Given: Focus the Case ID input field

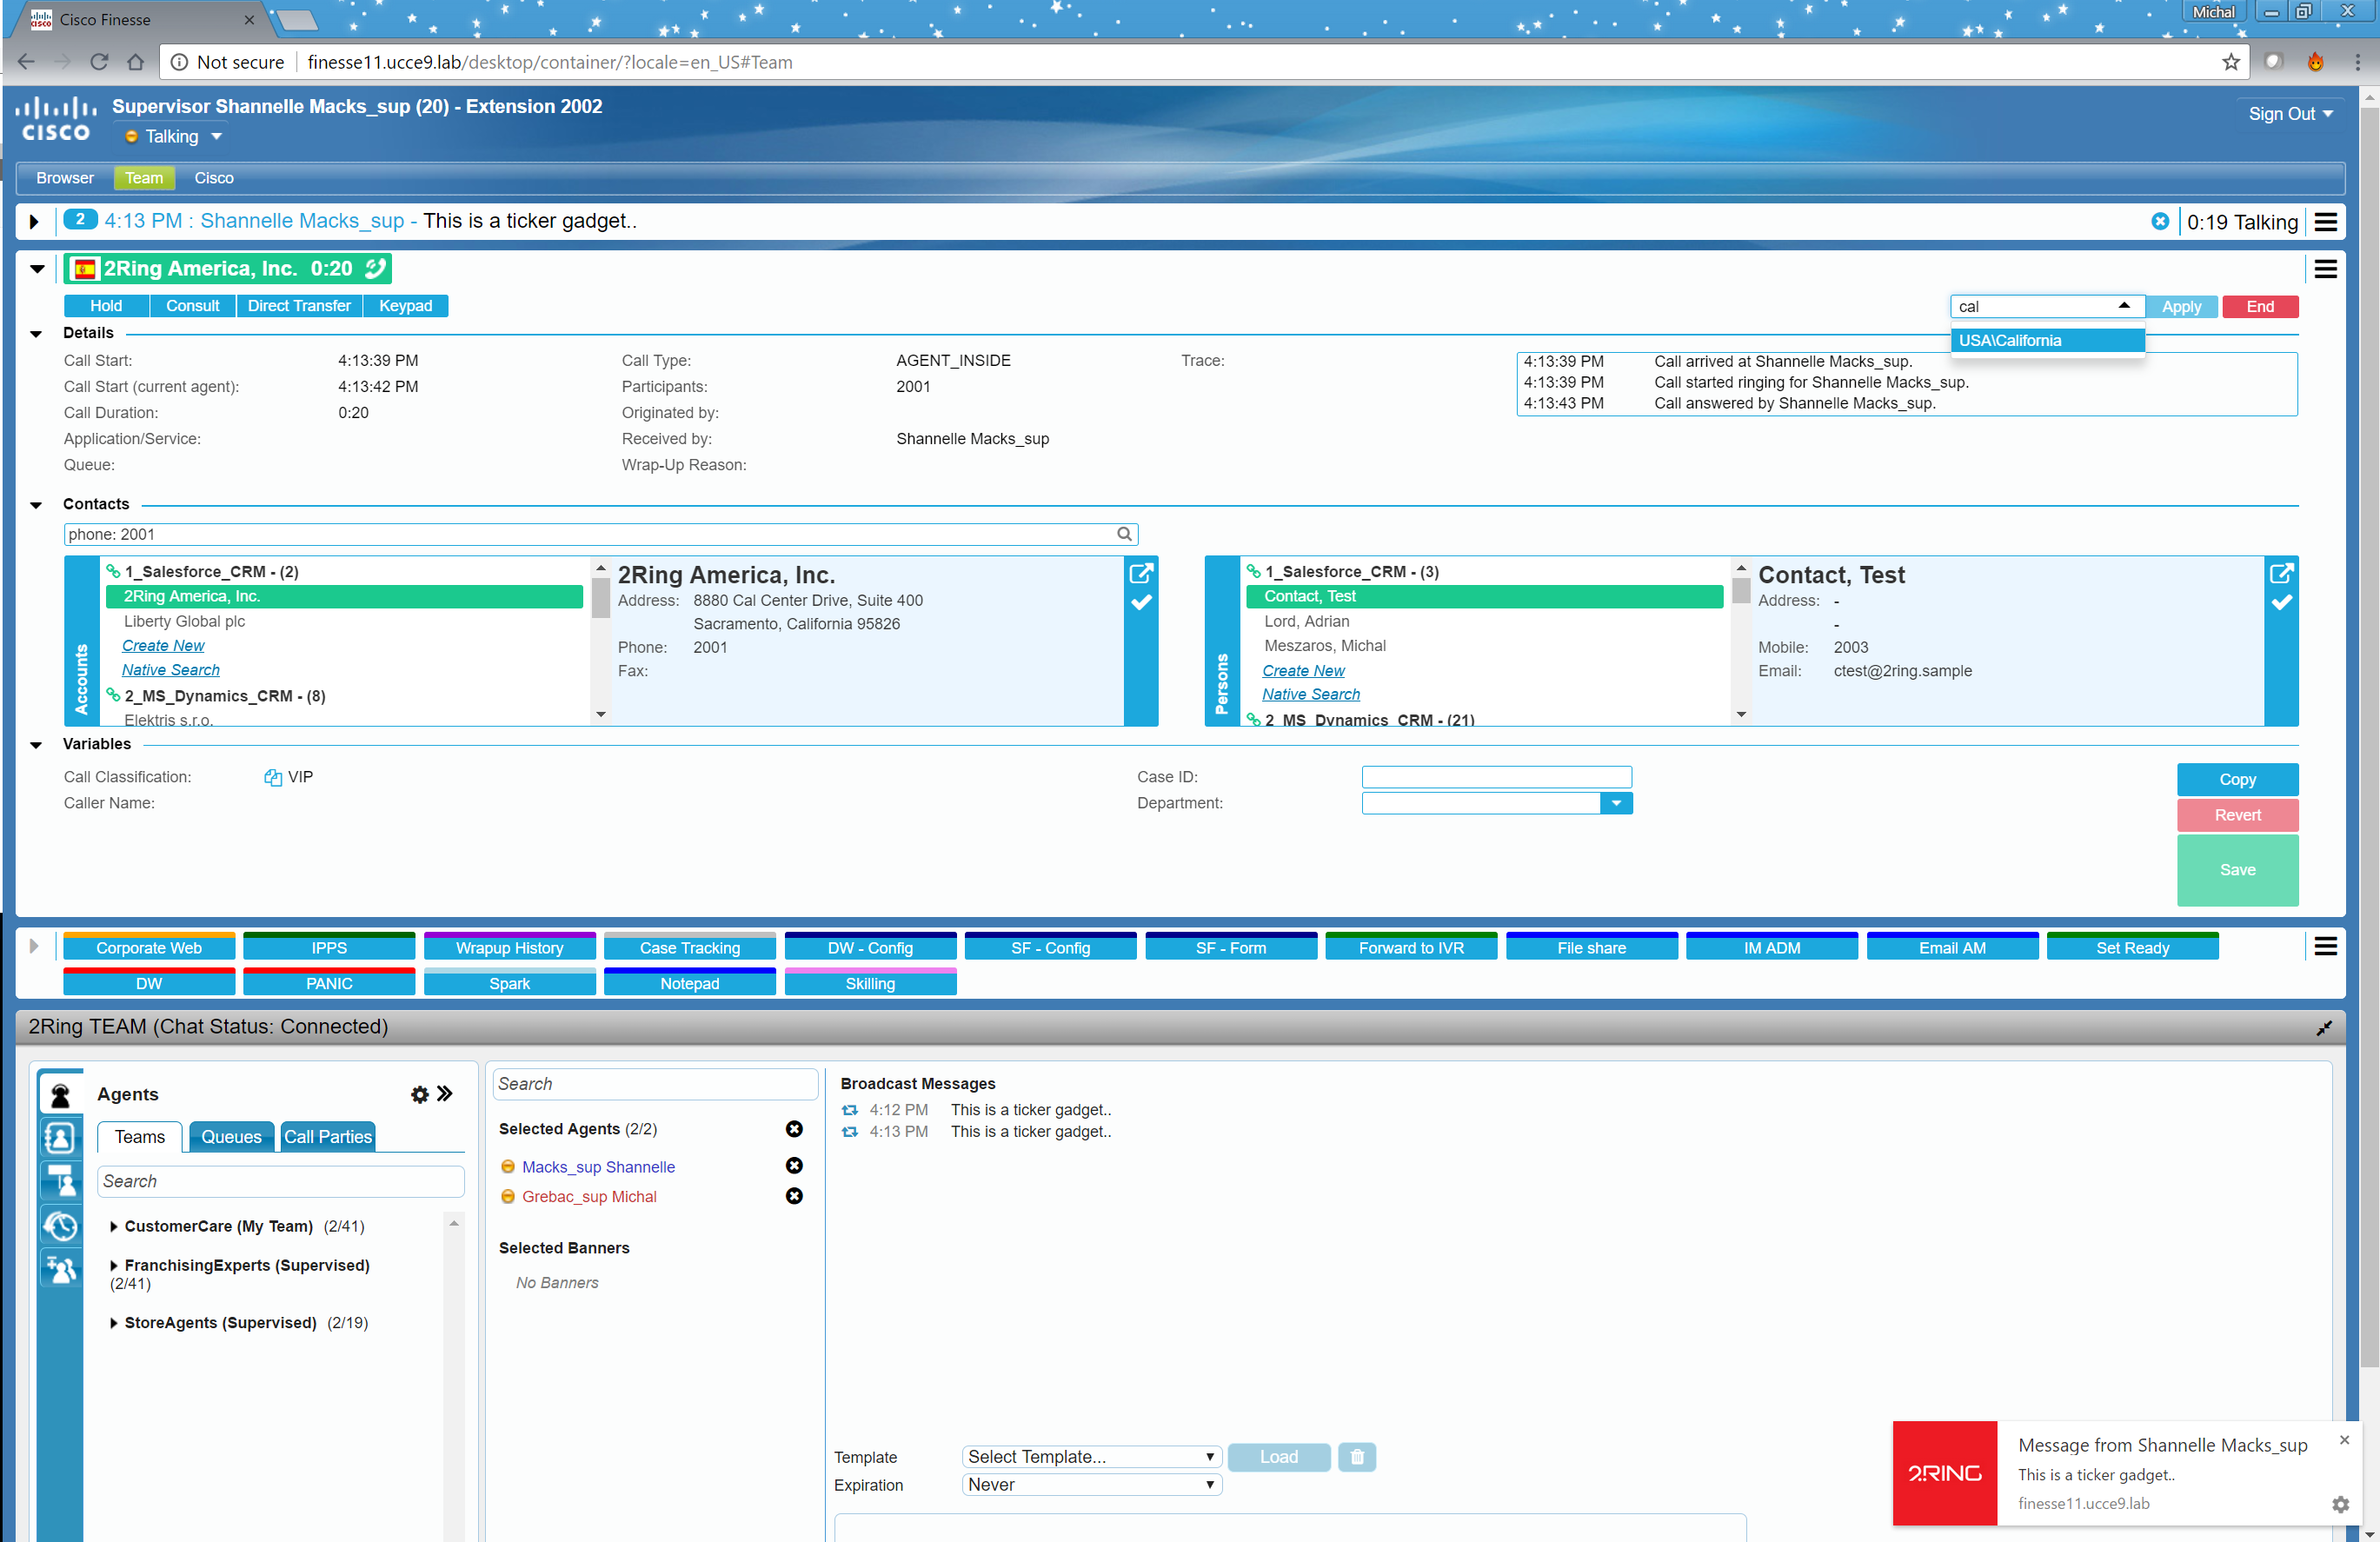Looking at the screenshot, I should pyautogui.click(x=1497, y=778).
